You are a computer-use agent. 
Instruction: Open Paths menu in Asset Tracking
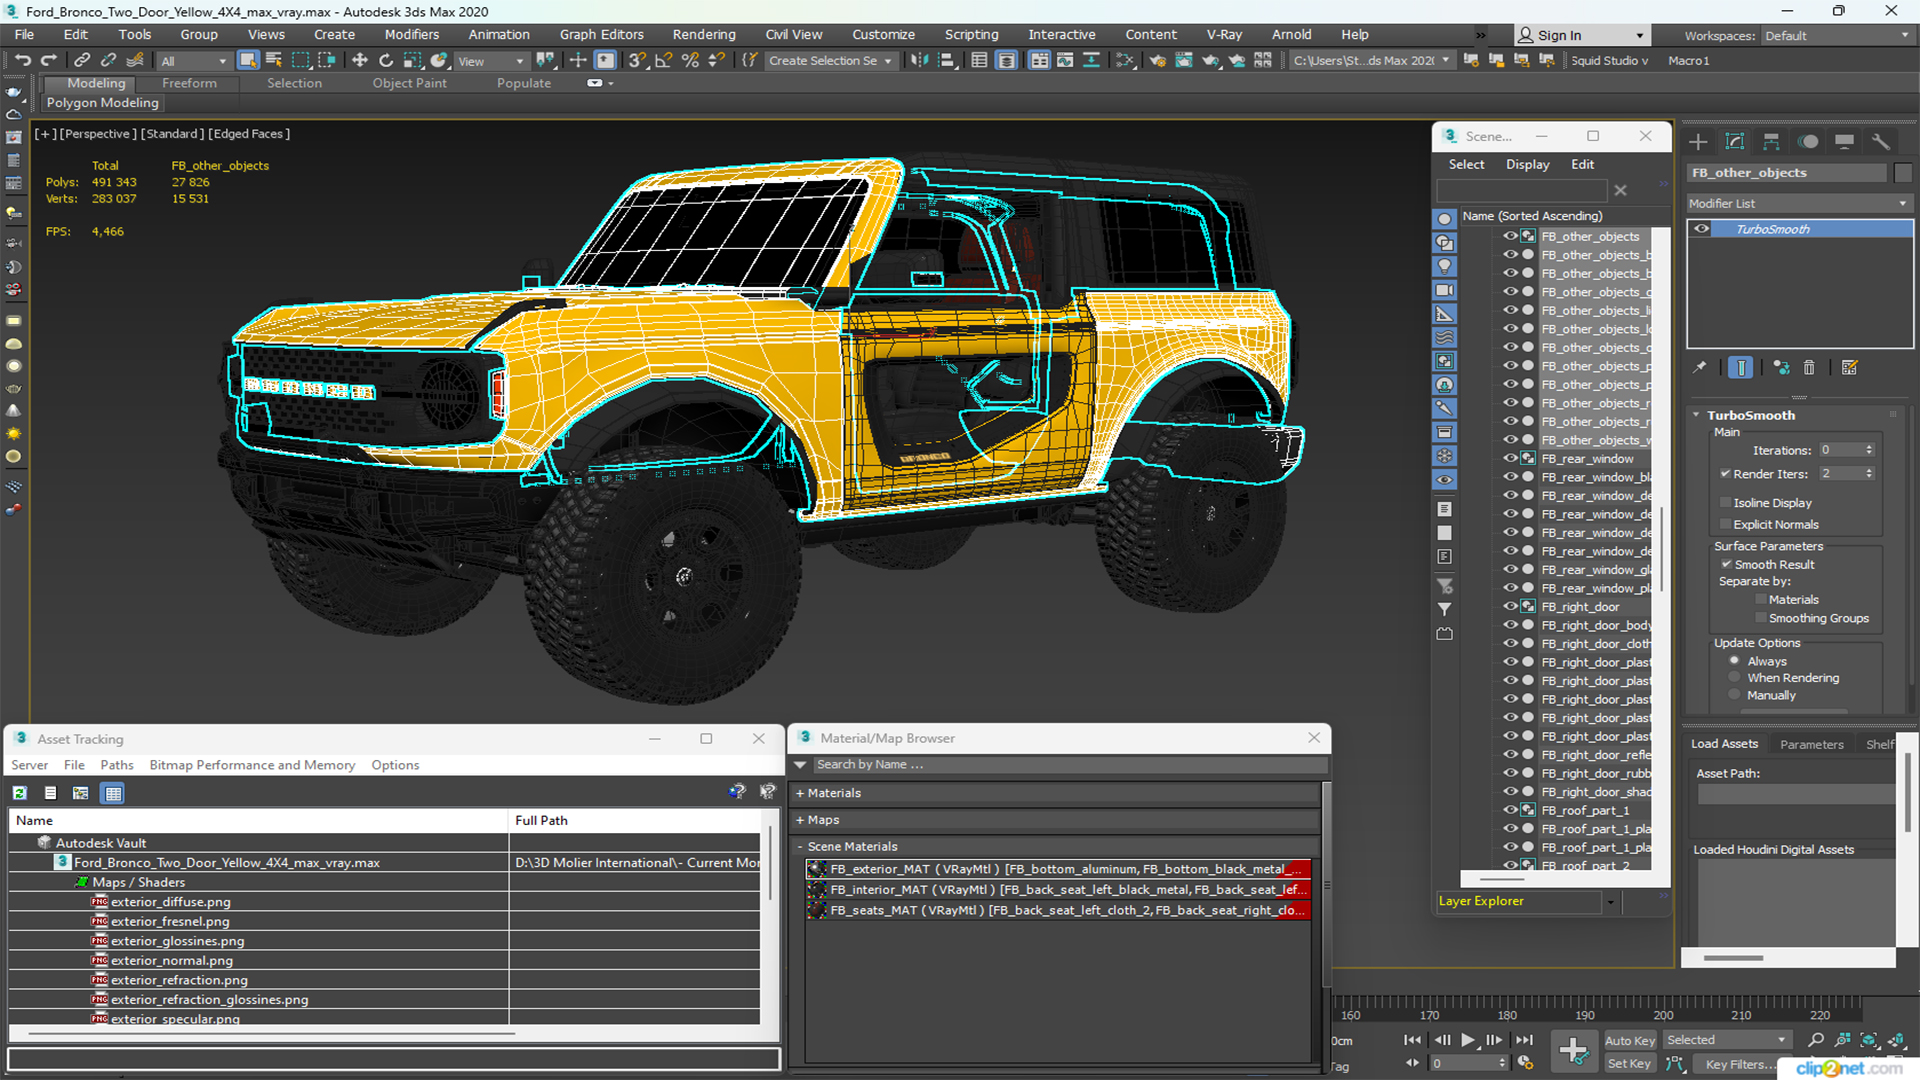tap(117, 765)
